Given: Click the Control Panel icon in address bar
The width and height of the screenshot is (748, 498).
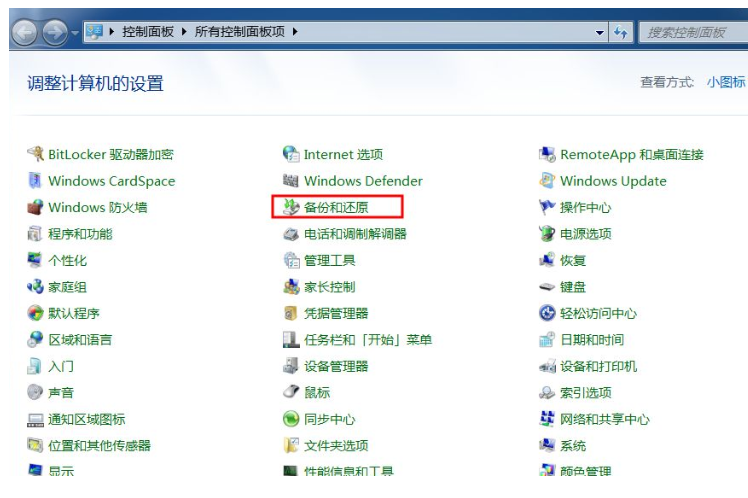Looking at the screenshot, I should pyautogui.click(x=94, y=32).
